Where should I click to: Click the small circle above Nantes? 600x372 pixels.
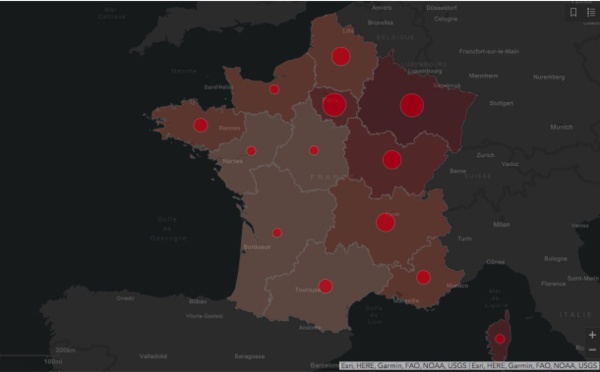click(251, 151)
